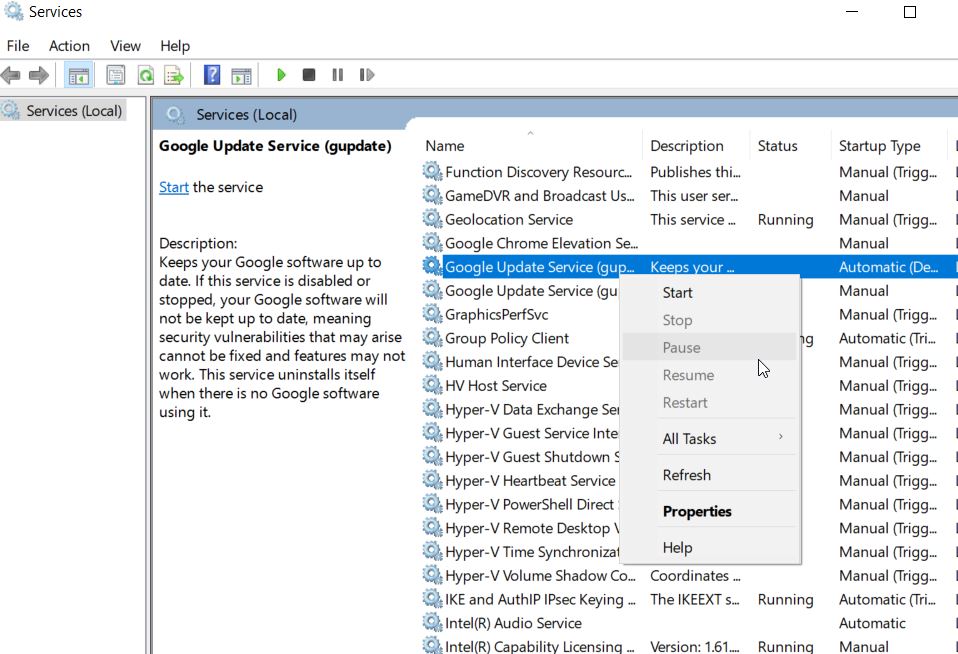Choose Start in the context menu
Image resolution: width=958 pixels, height=654 pixels.
pyautogui.click(x=710, y=293)
